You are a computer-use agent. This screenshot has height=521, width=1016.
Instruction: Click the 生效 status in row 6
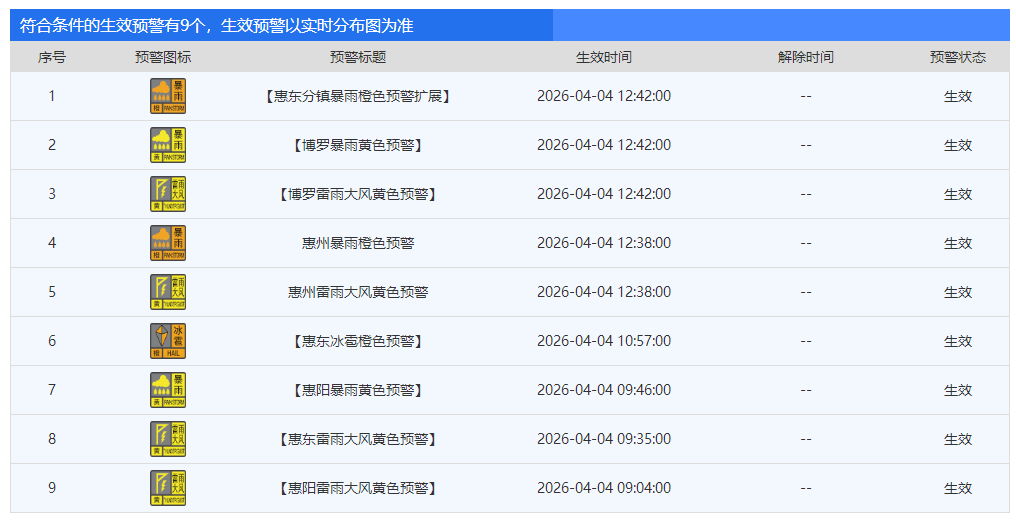(x=958, y=341)
